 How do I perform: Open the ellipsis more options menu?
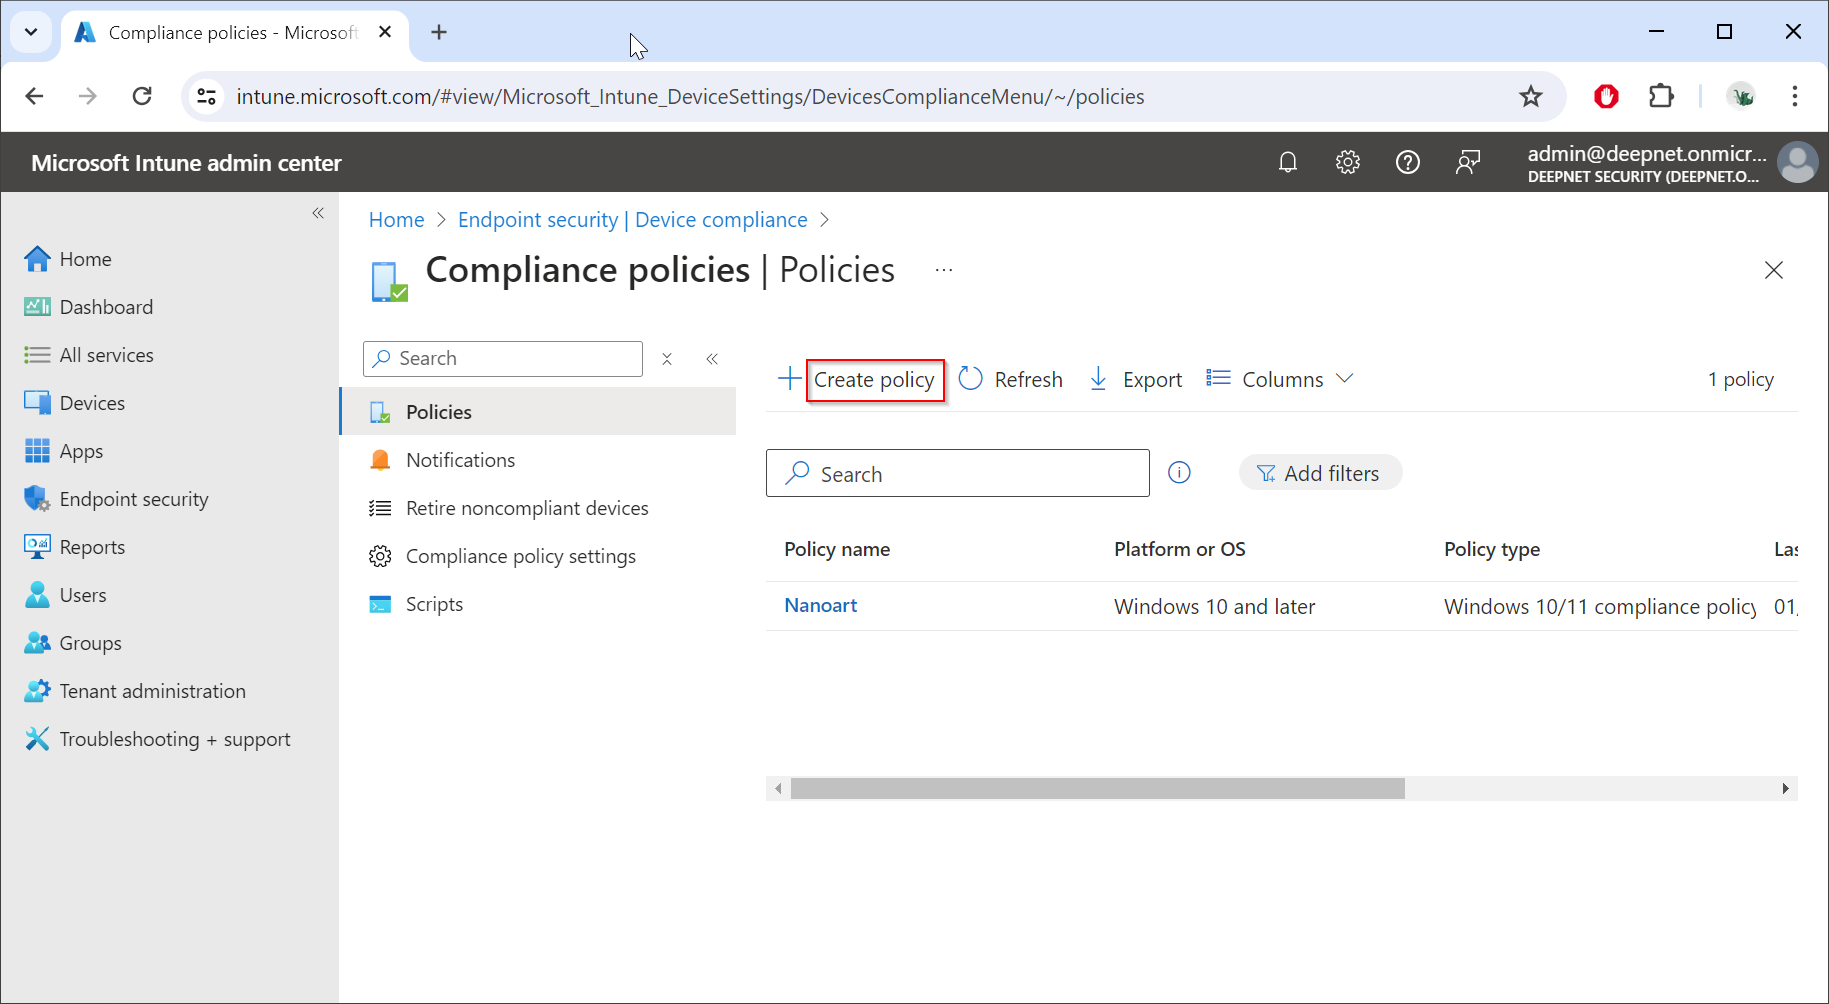click(944, 270)
